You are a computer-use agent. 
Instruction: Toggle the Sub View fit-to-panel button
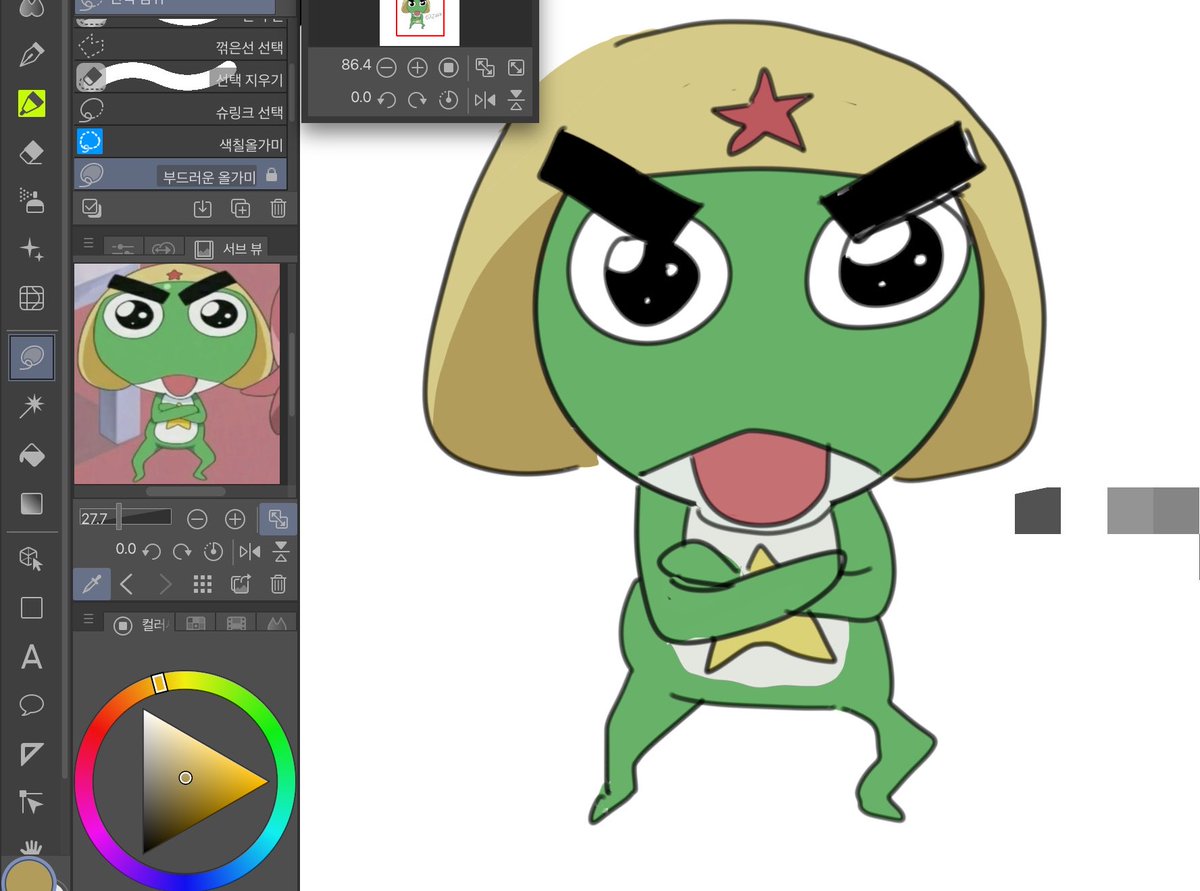278,519
